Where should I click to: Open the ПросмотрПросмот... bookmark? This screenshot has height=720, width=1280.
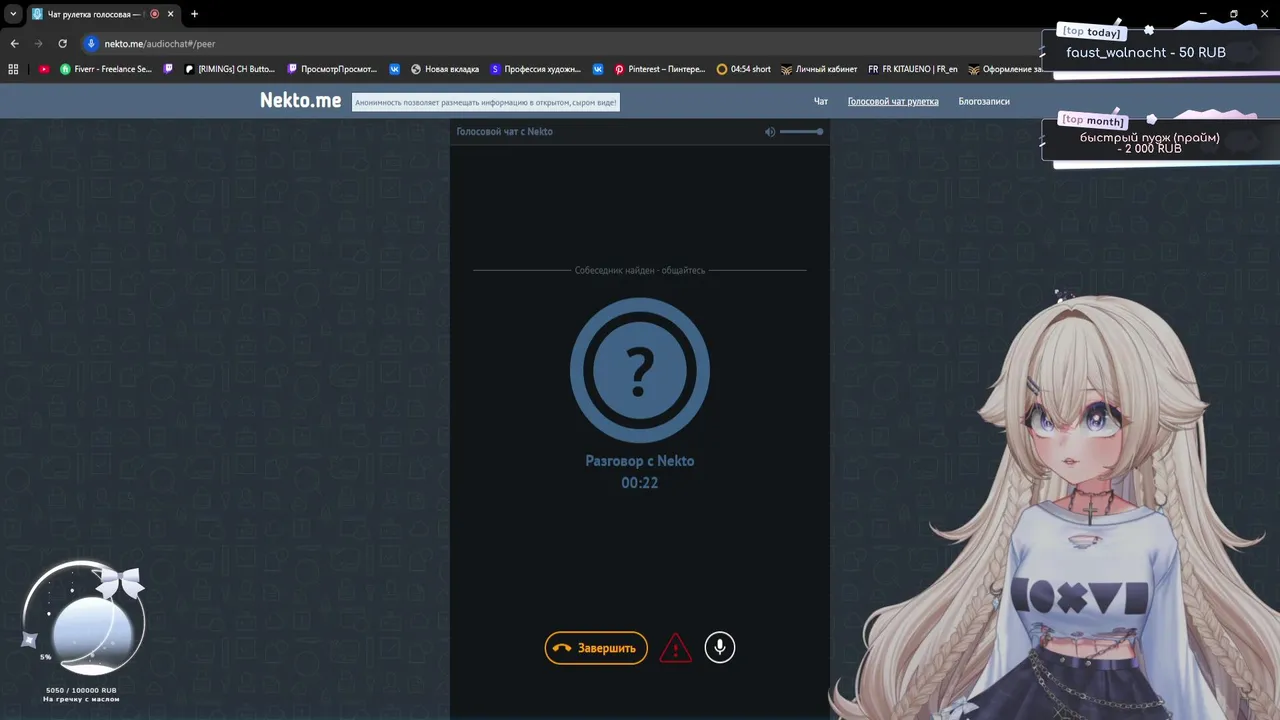tap(332, 69)
